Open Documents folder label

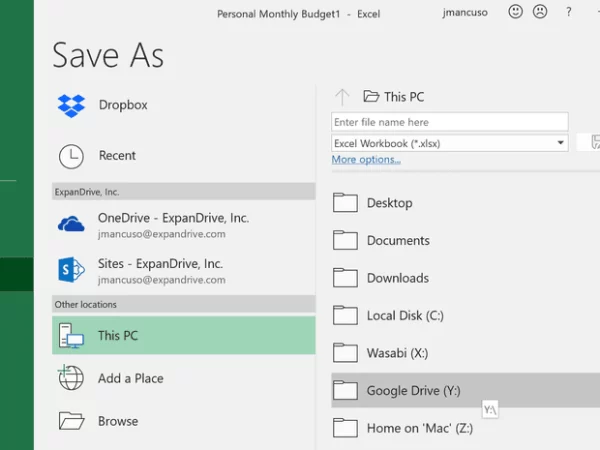tap(398, 240)
